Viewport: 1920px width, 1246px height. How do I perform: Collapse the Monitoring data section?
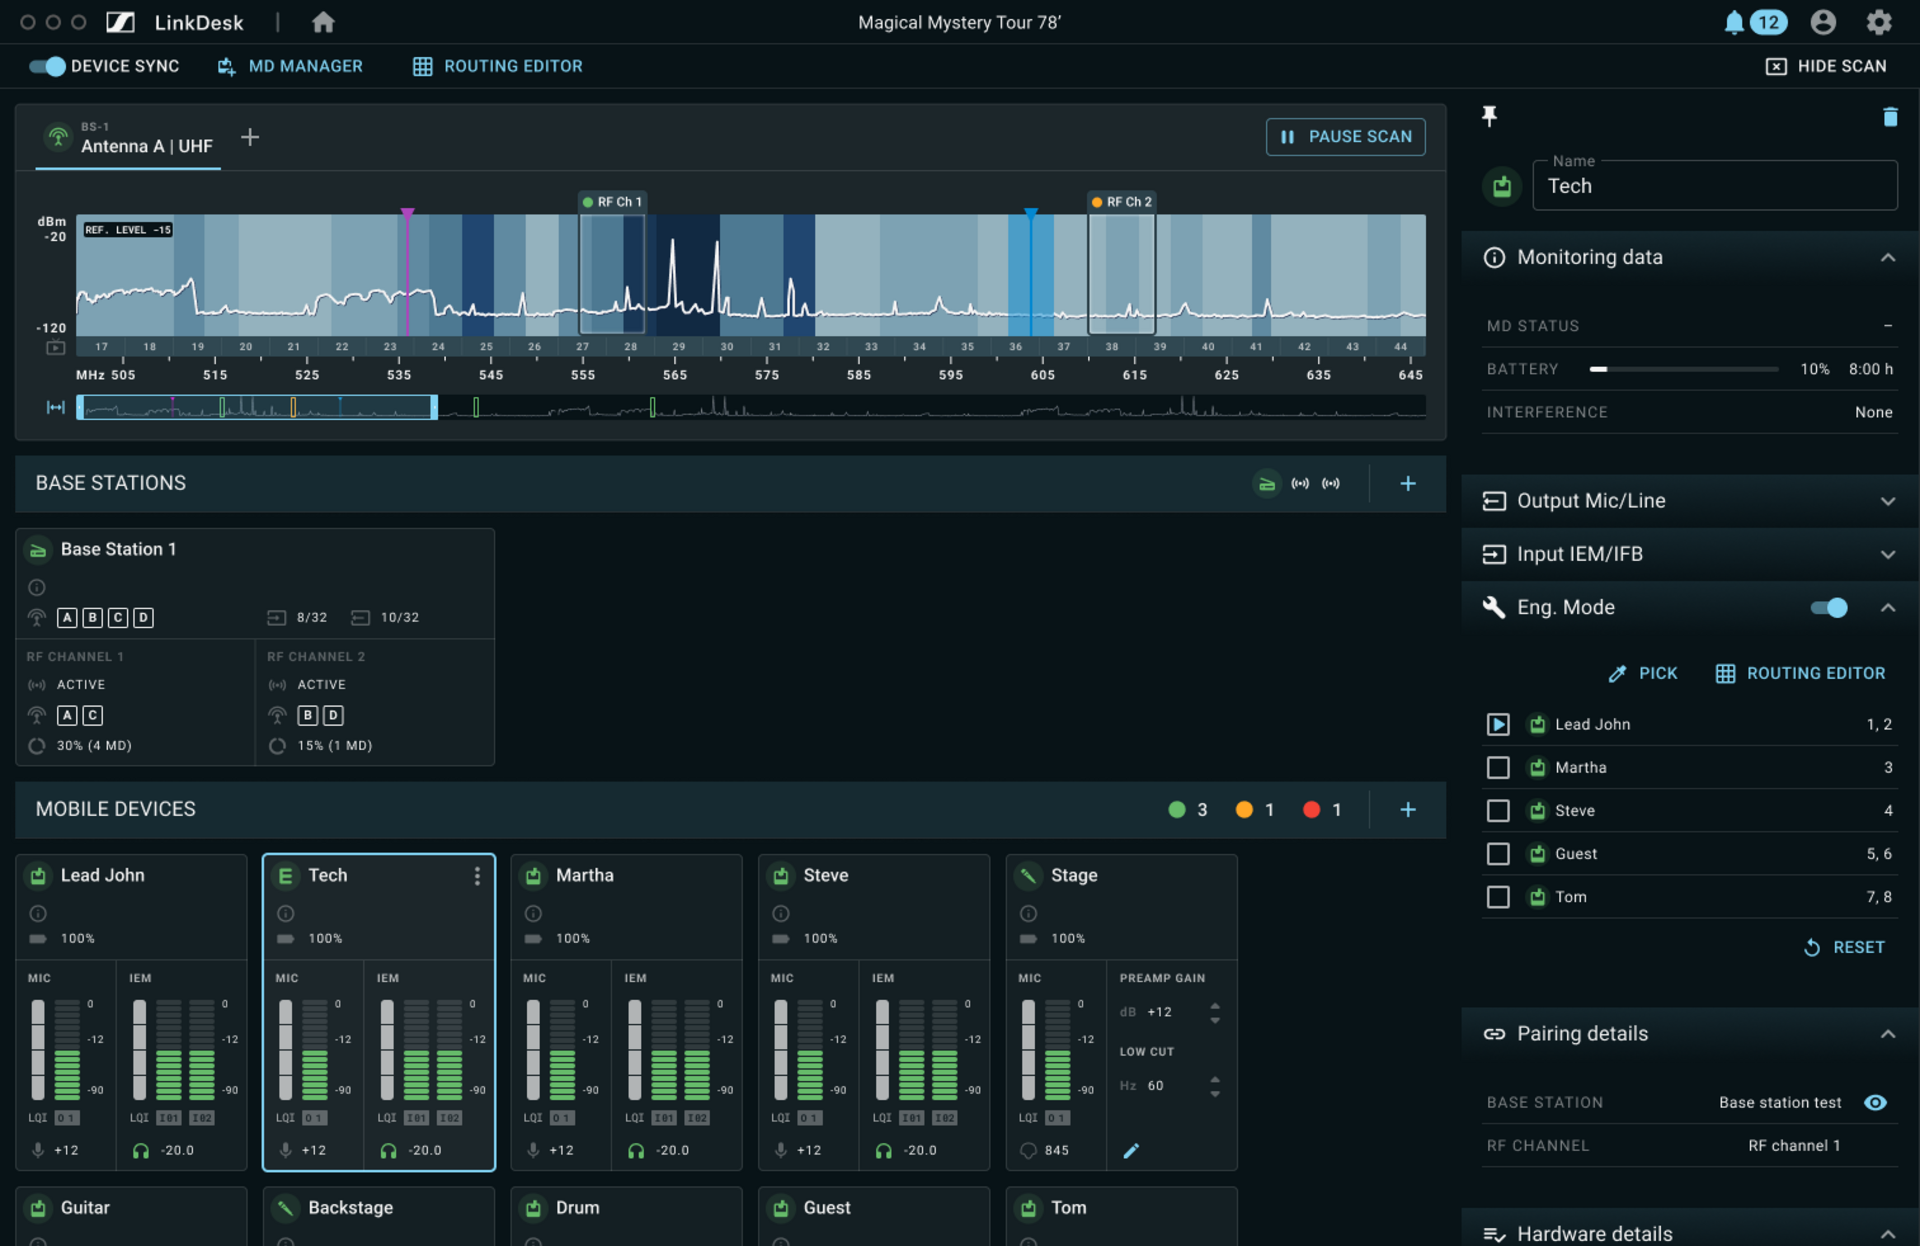(x=1887, y=257)
